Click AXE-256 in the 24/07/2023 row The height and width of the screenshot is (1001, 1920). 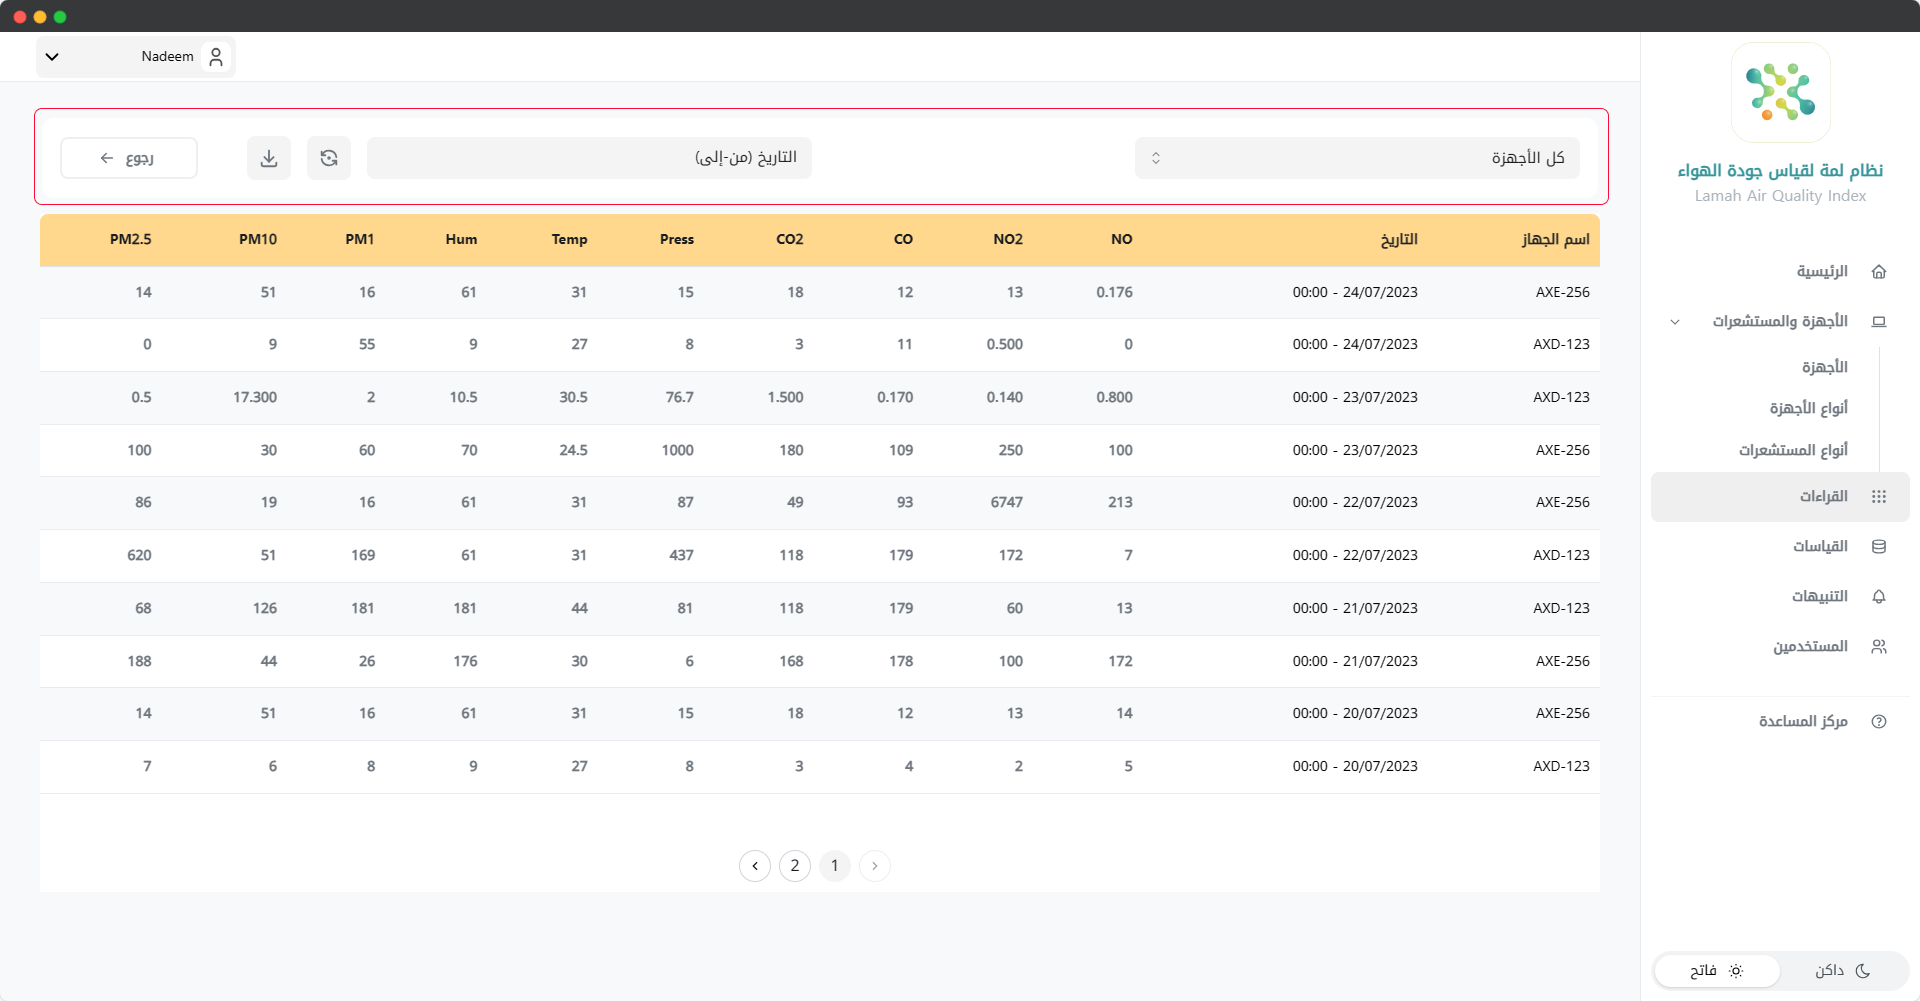tap(1563, 293)
